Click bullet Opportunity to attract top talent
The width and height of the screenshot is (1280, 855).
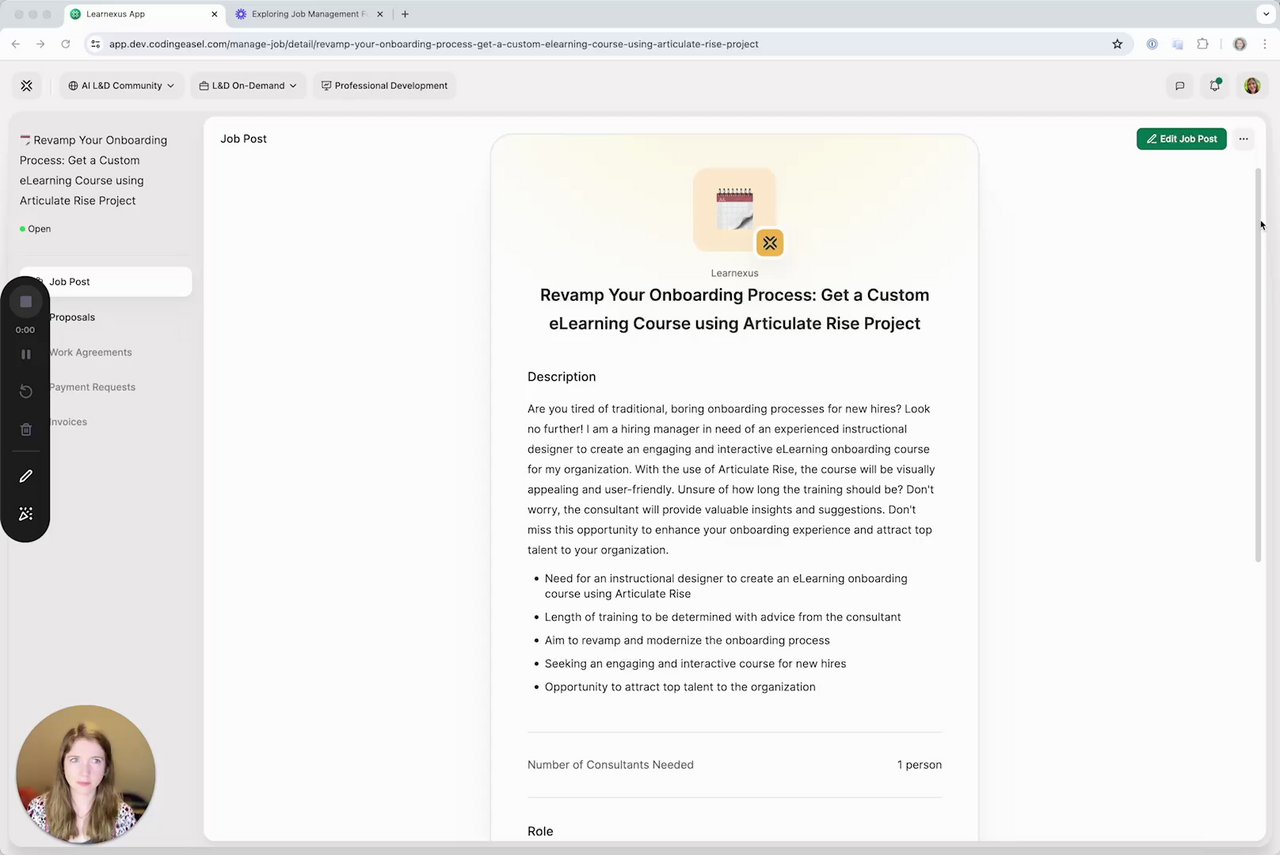pyautogui.click(x=680, y=687)
